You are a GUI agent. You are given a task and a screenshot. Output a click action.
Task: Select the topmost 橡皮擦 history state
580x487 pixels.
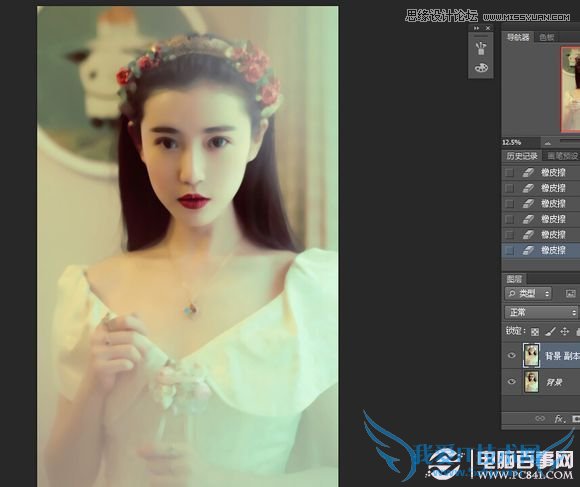click(541, 173)
